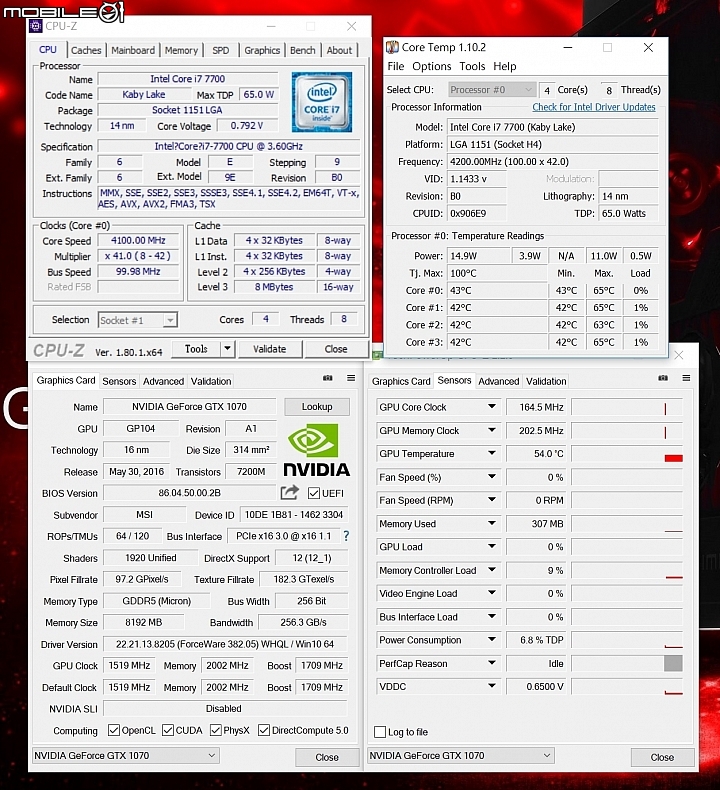Screen dimensions: 720x790
Task: Click the screenshot camera icon in right GPU-Z window
Action: point(663,378)
